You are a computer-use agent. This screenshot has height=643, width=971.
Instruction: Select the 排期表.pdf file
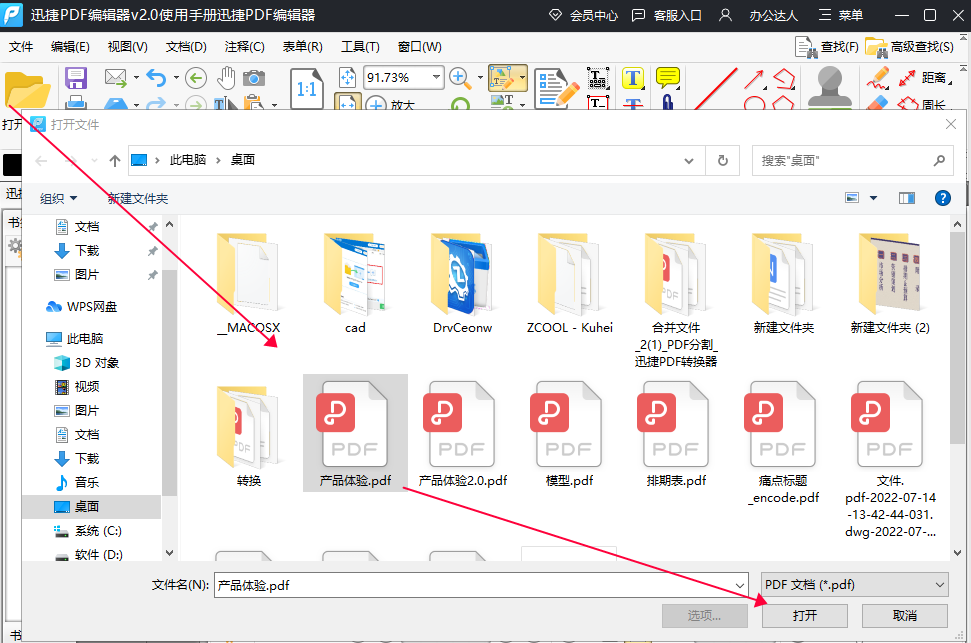[x=676, y=434]
